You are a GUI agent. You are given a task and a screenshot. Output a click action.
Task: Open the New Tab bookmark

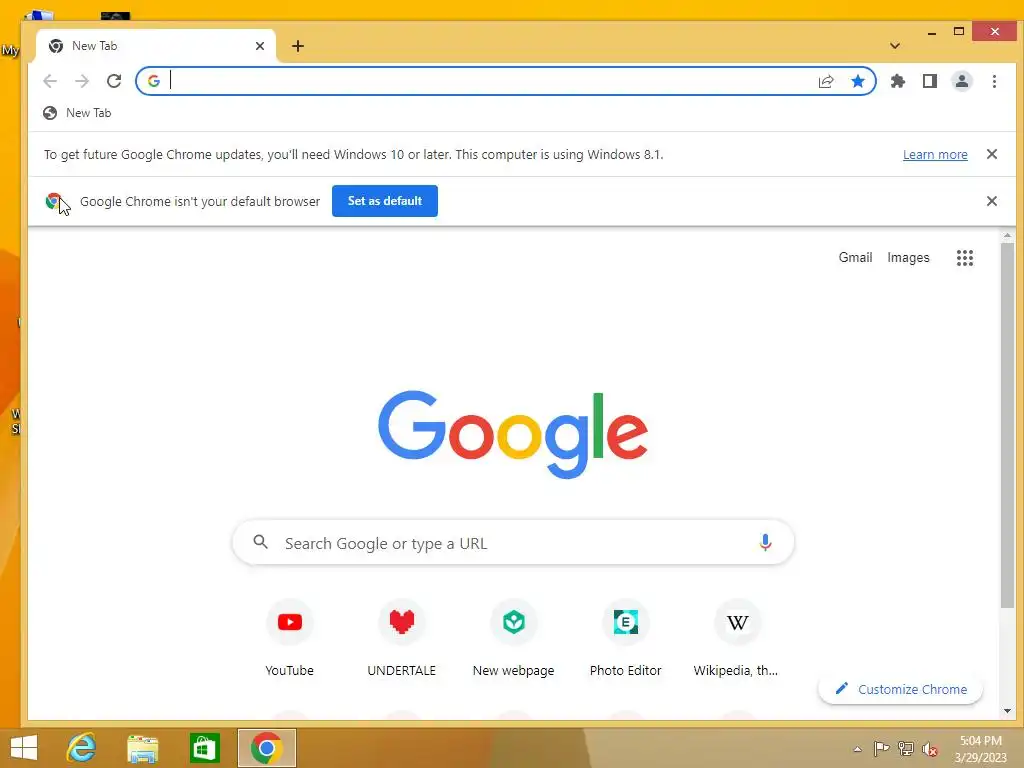point(77,113)
